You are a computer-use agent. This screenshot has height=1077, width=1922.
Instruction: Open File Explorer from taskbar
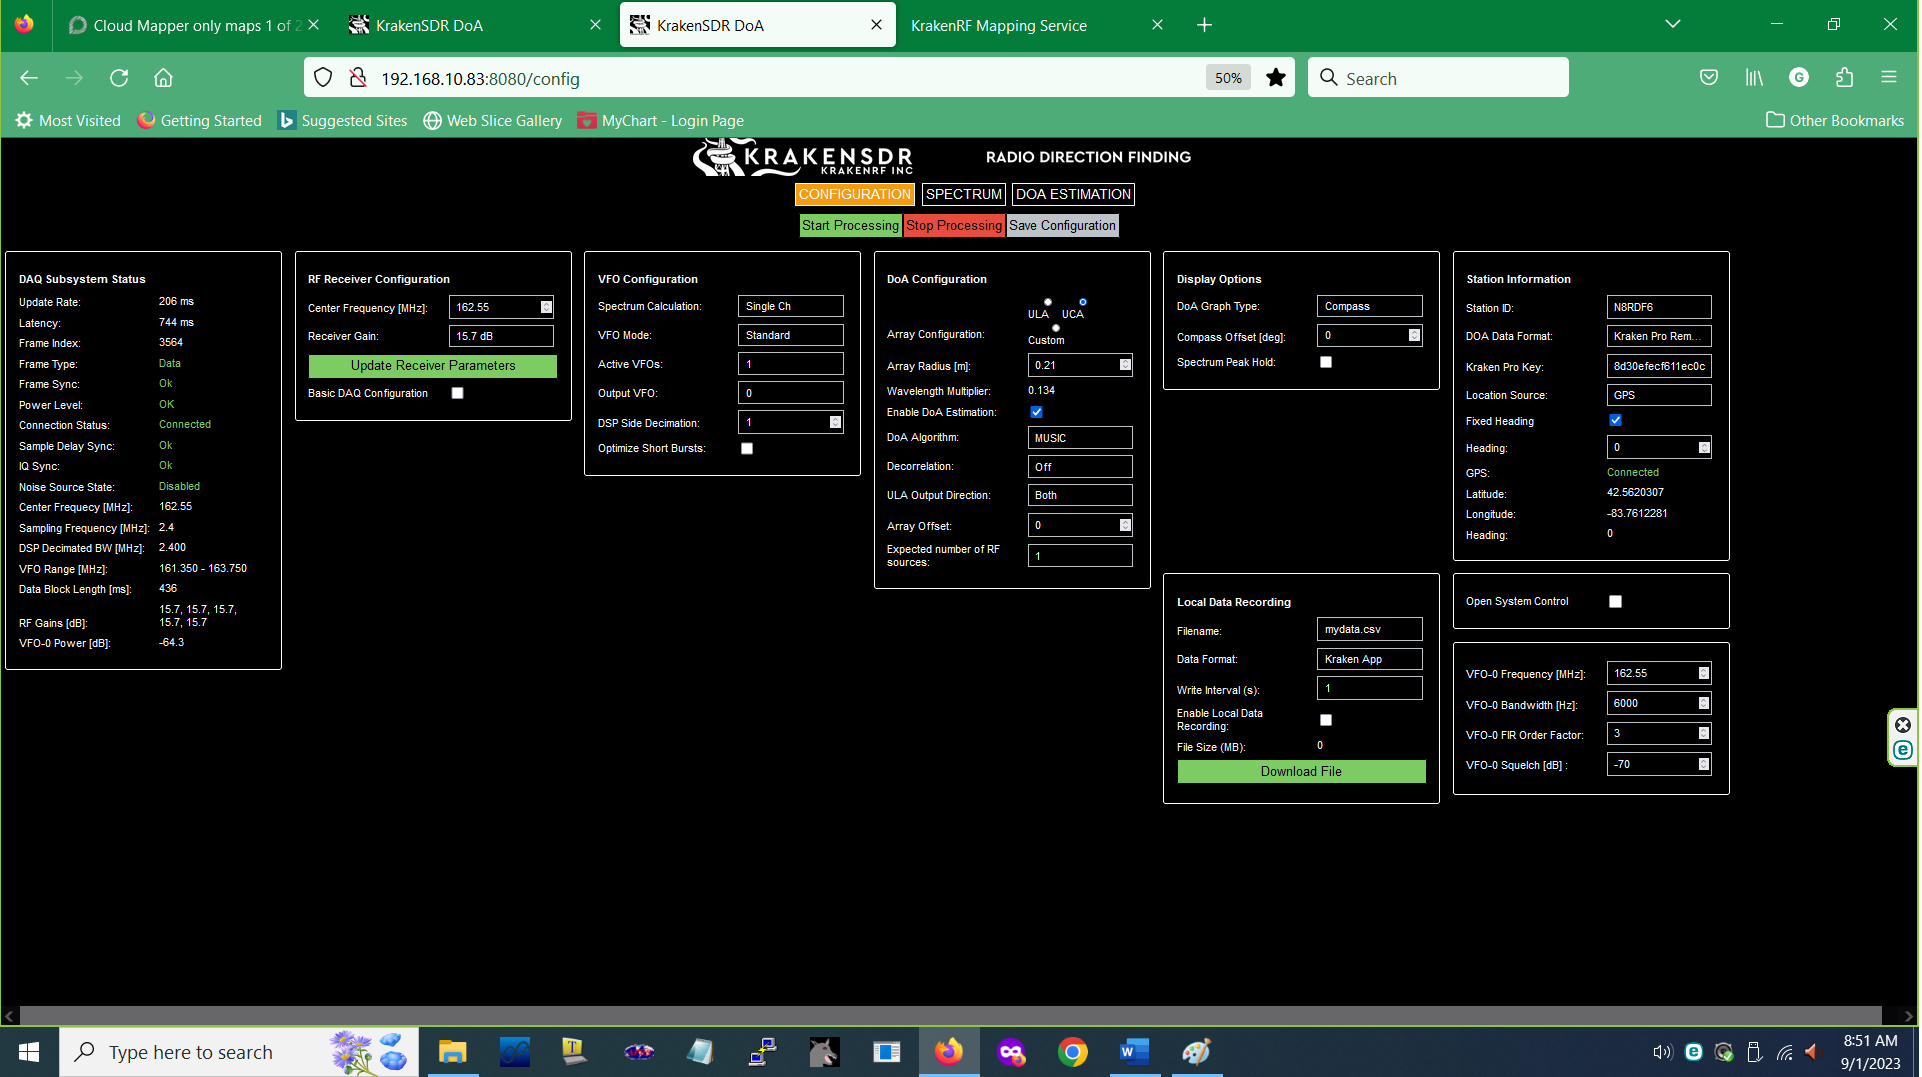pyautogui.click(x=452, y=1052)
